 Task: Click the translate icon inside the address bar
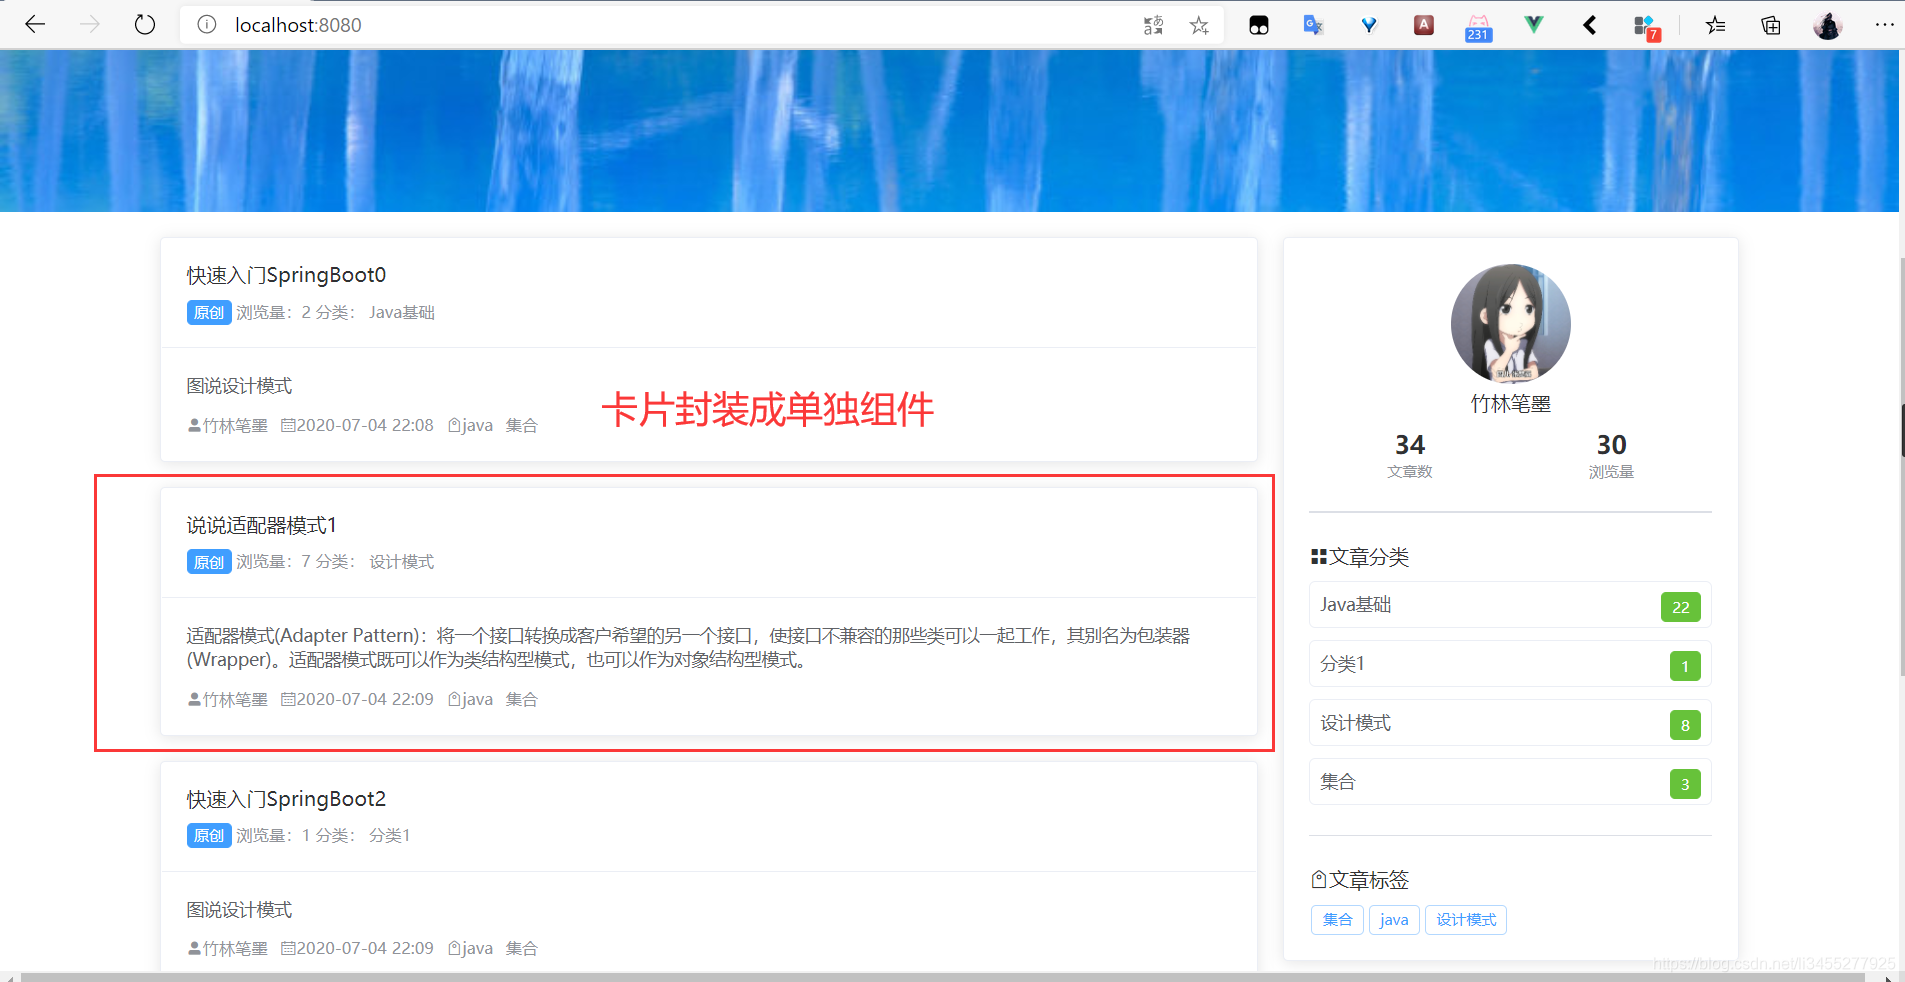click(x=1152, y=25)
